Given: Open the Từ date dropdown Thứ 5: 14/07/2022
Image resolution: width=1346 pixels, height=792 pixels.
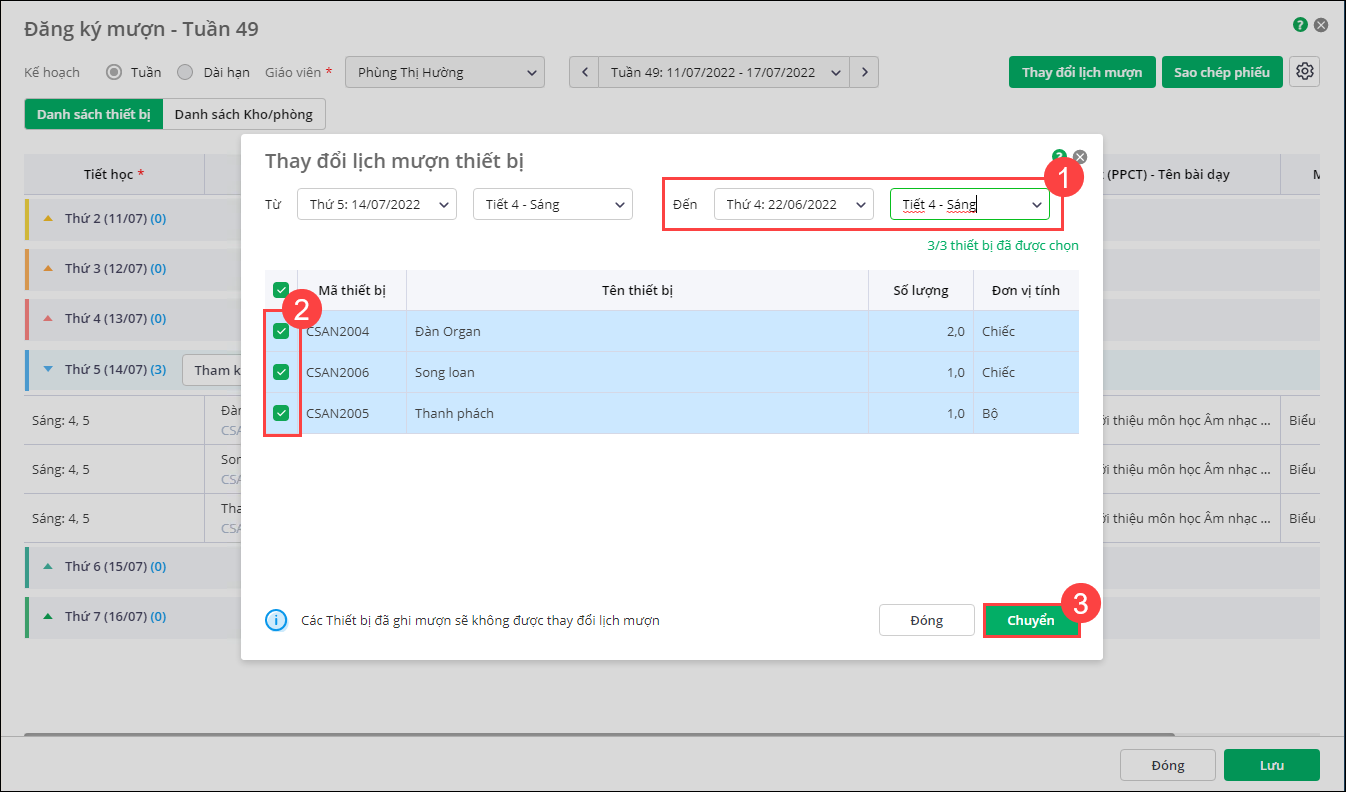Looking at the screenshot, I should click(x=376, y=204).
